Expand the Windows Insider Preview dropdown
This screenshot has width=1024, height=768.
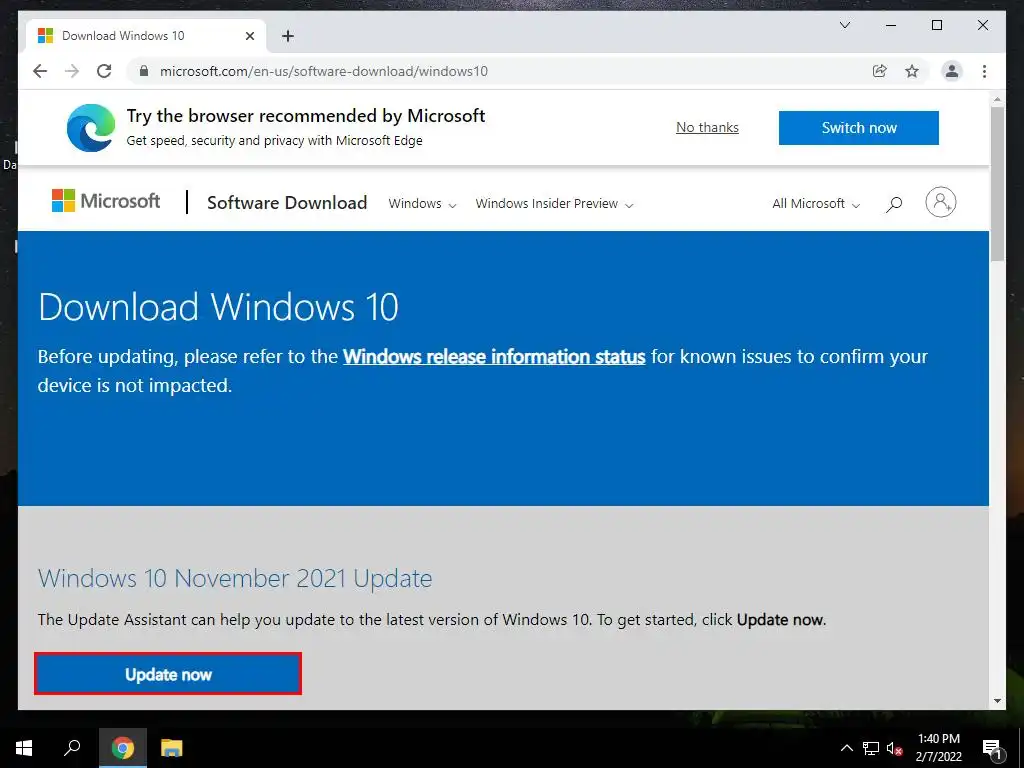(x=554, y=204)
